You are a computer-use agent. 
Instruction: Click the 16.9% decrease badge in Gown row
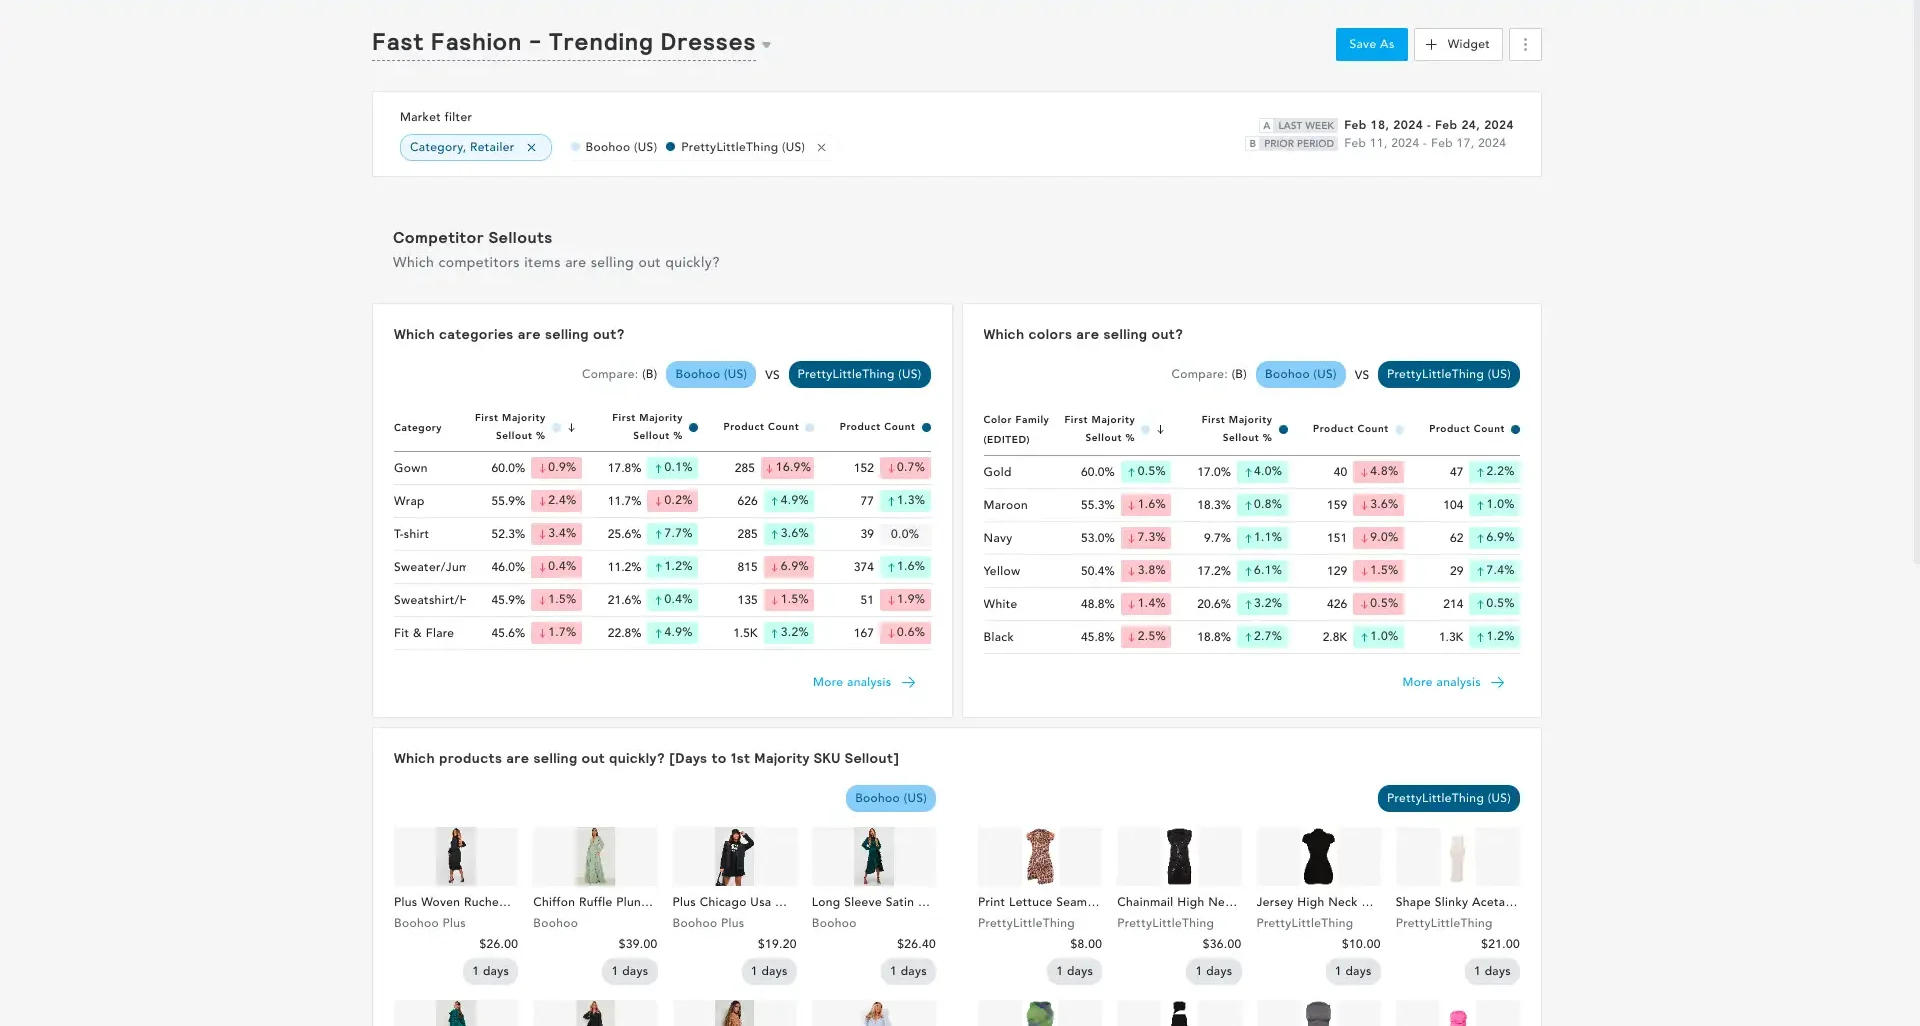tap(788, 467)
